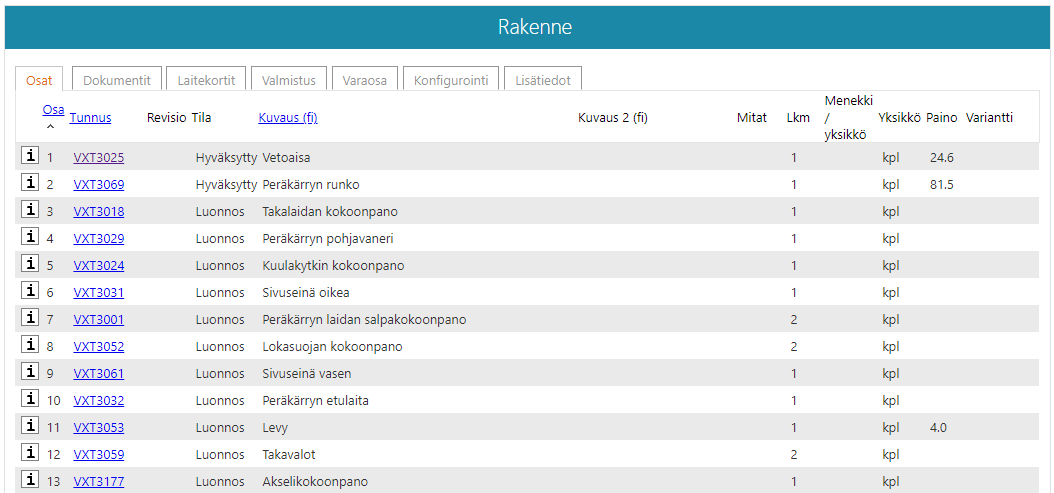Click info icon for Sivuseinä oikea
The width and height of the screenshot is (1054, 493).
30,291
